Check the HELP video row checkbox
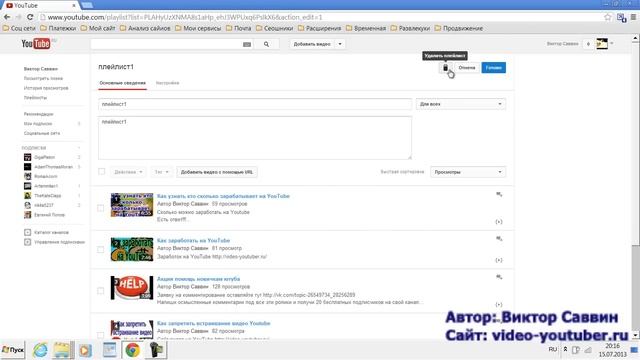This screenshot has width=640, height=360. click(100, 291)
